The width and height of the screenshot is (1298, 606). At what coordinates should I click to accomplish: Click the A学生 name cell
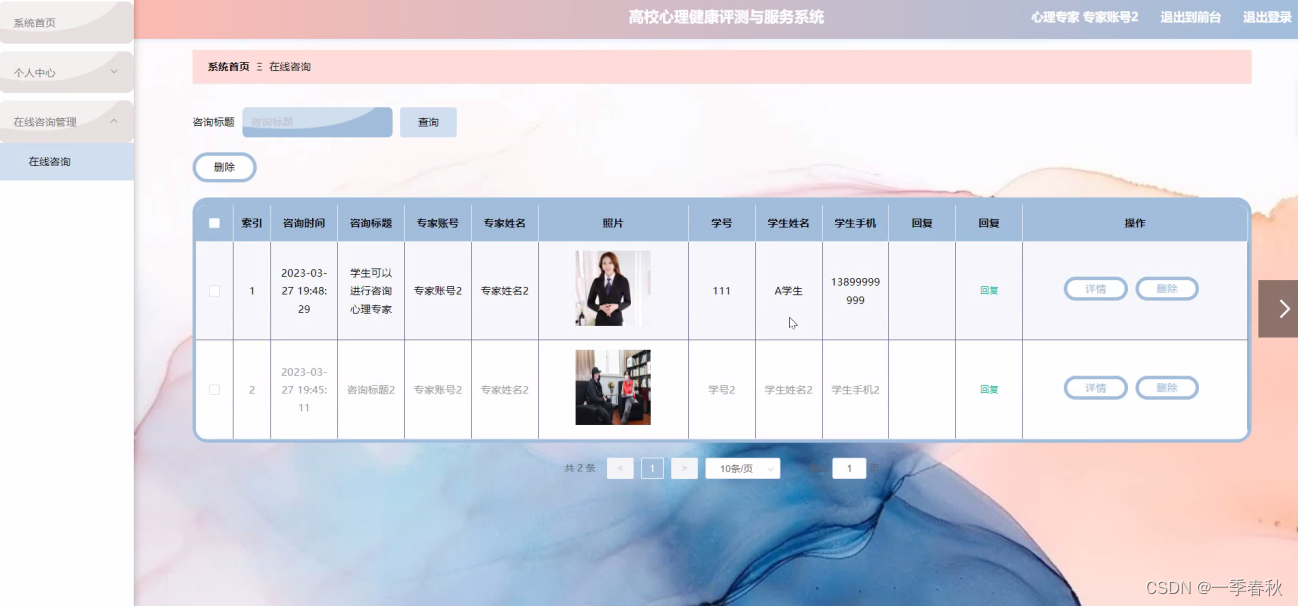789,291
